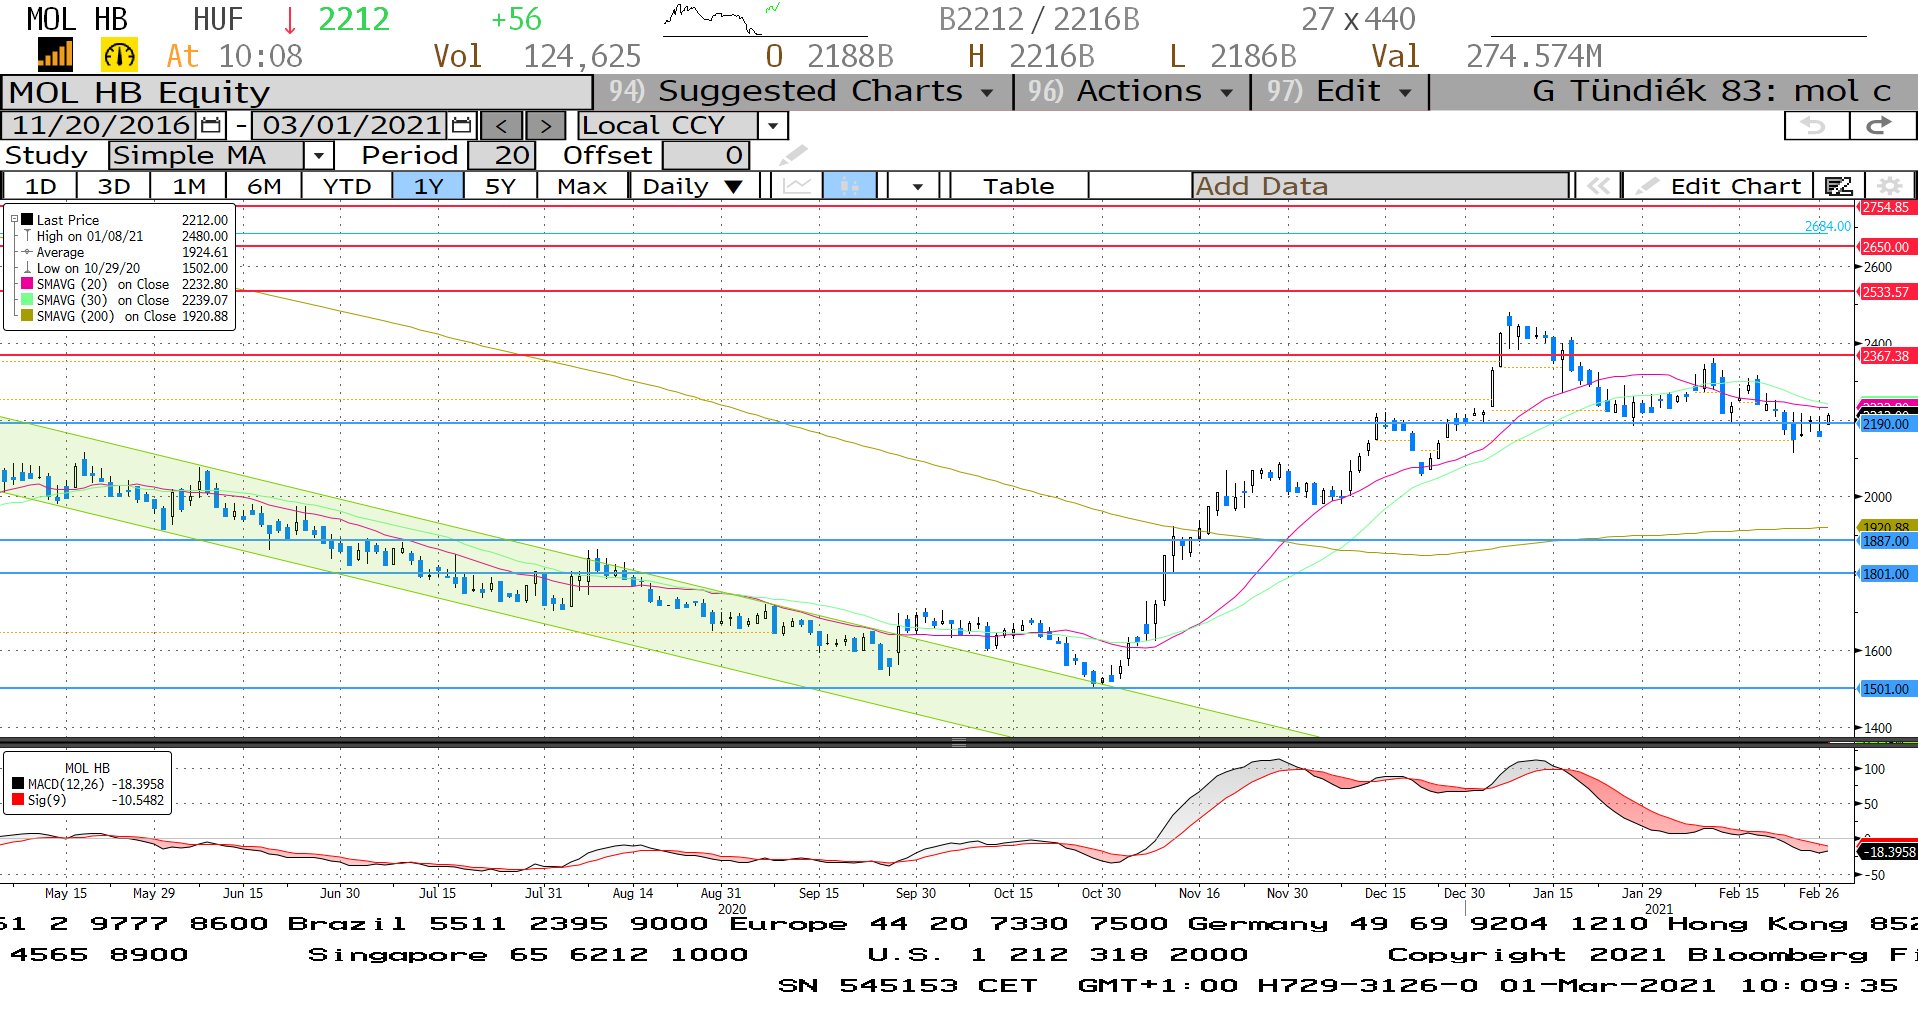This screenshot has width=1918, height=1025.
Task: Open the Daily periodicity dropdown
Action: (693, 186)
